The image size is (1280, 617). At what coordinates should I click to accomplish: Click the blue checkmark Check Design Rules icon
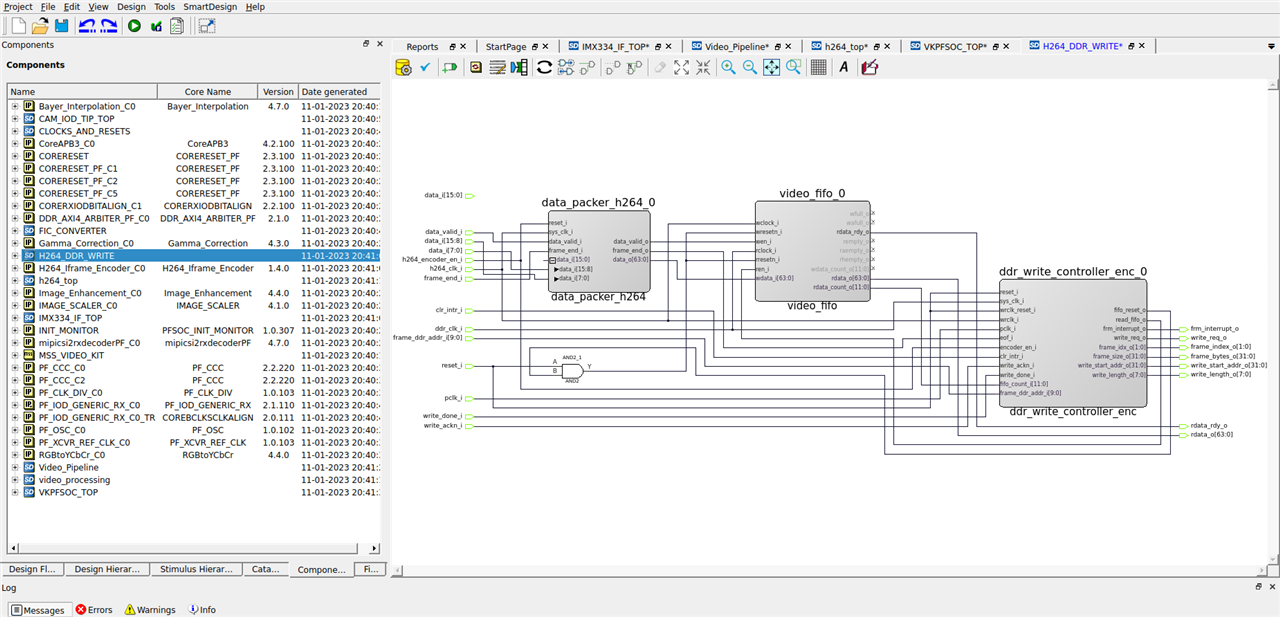coord(425,67)
